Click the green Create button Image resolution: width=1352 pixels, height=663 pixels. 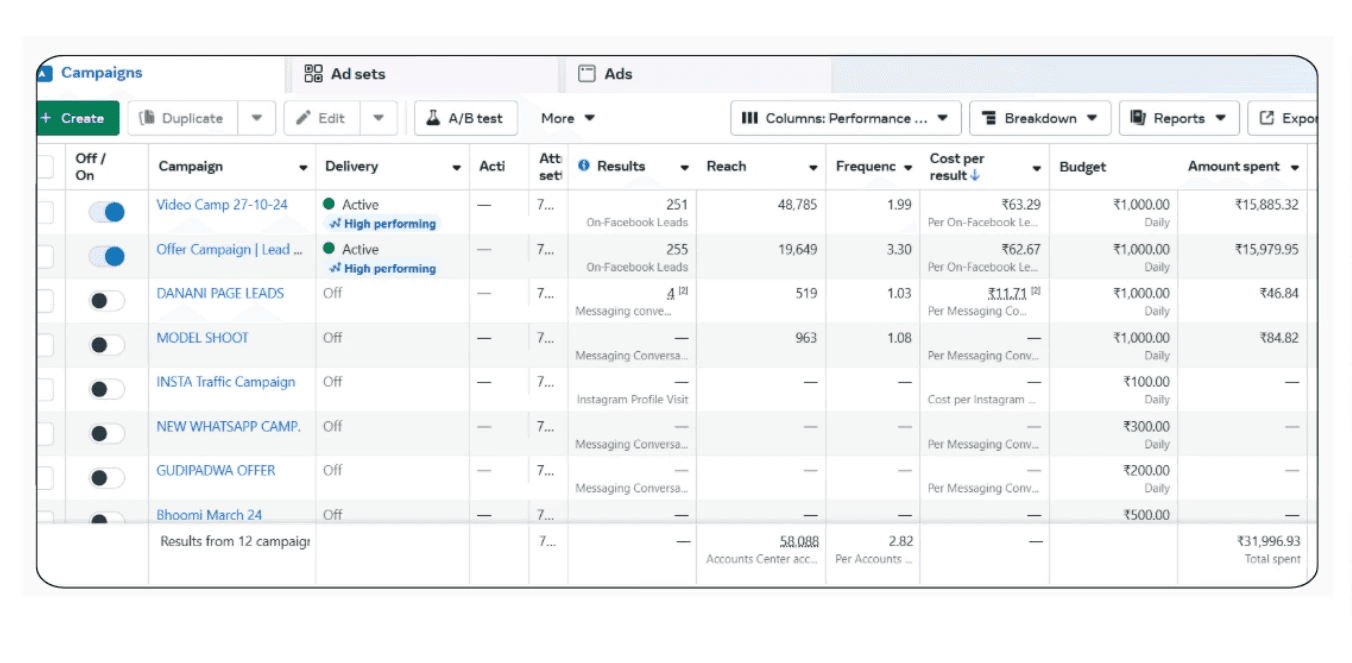(x=77, y=118)
